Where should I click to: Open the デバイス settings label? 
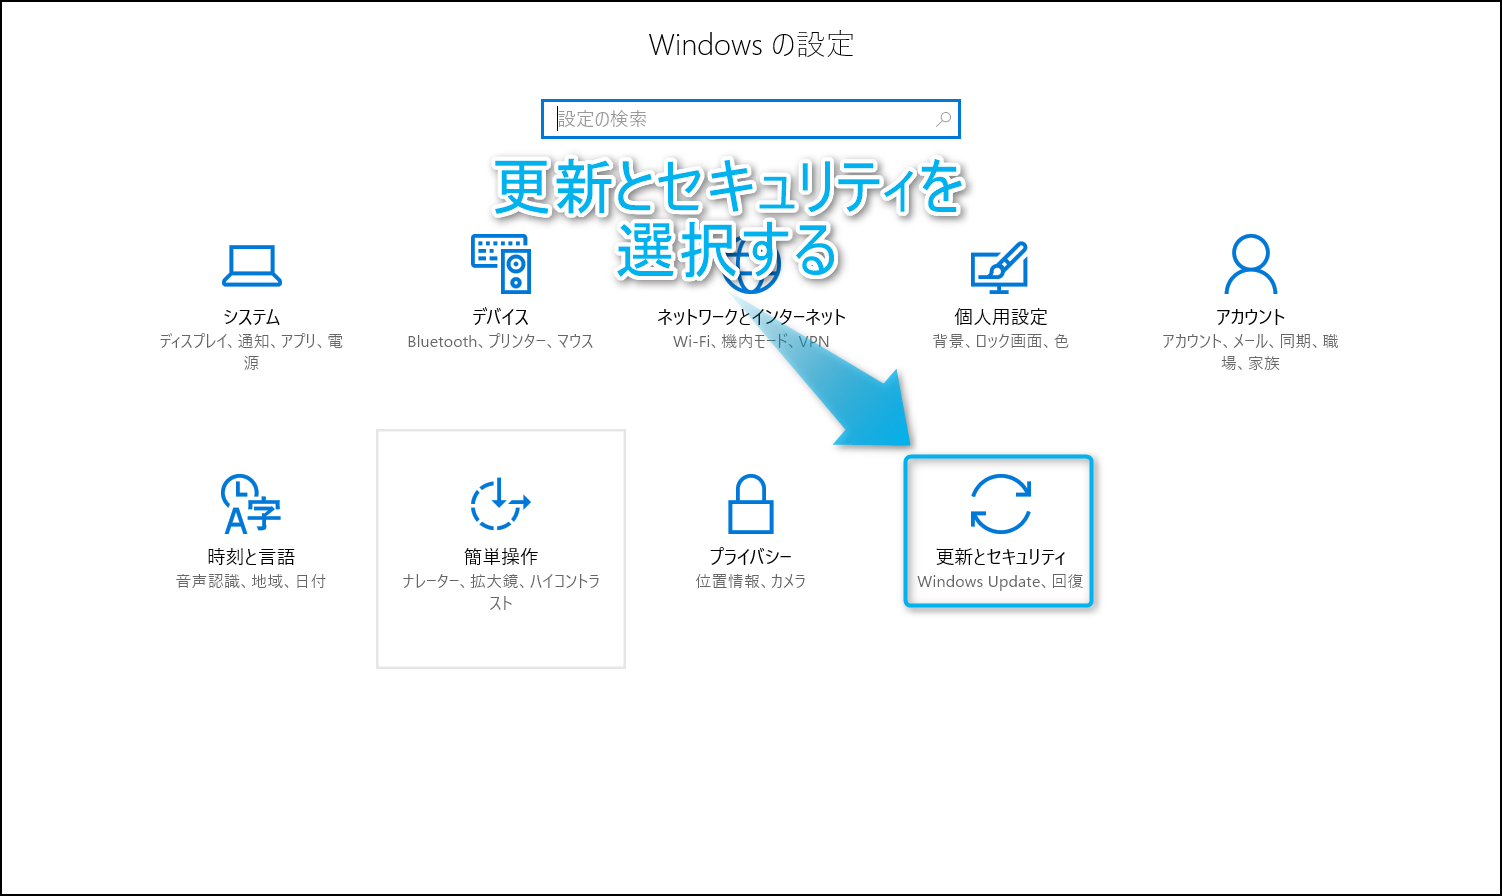pyautogui.click(x=500, y=317)
